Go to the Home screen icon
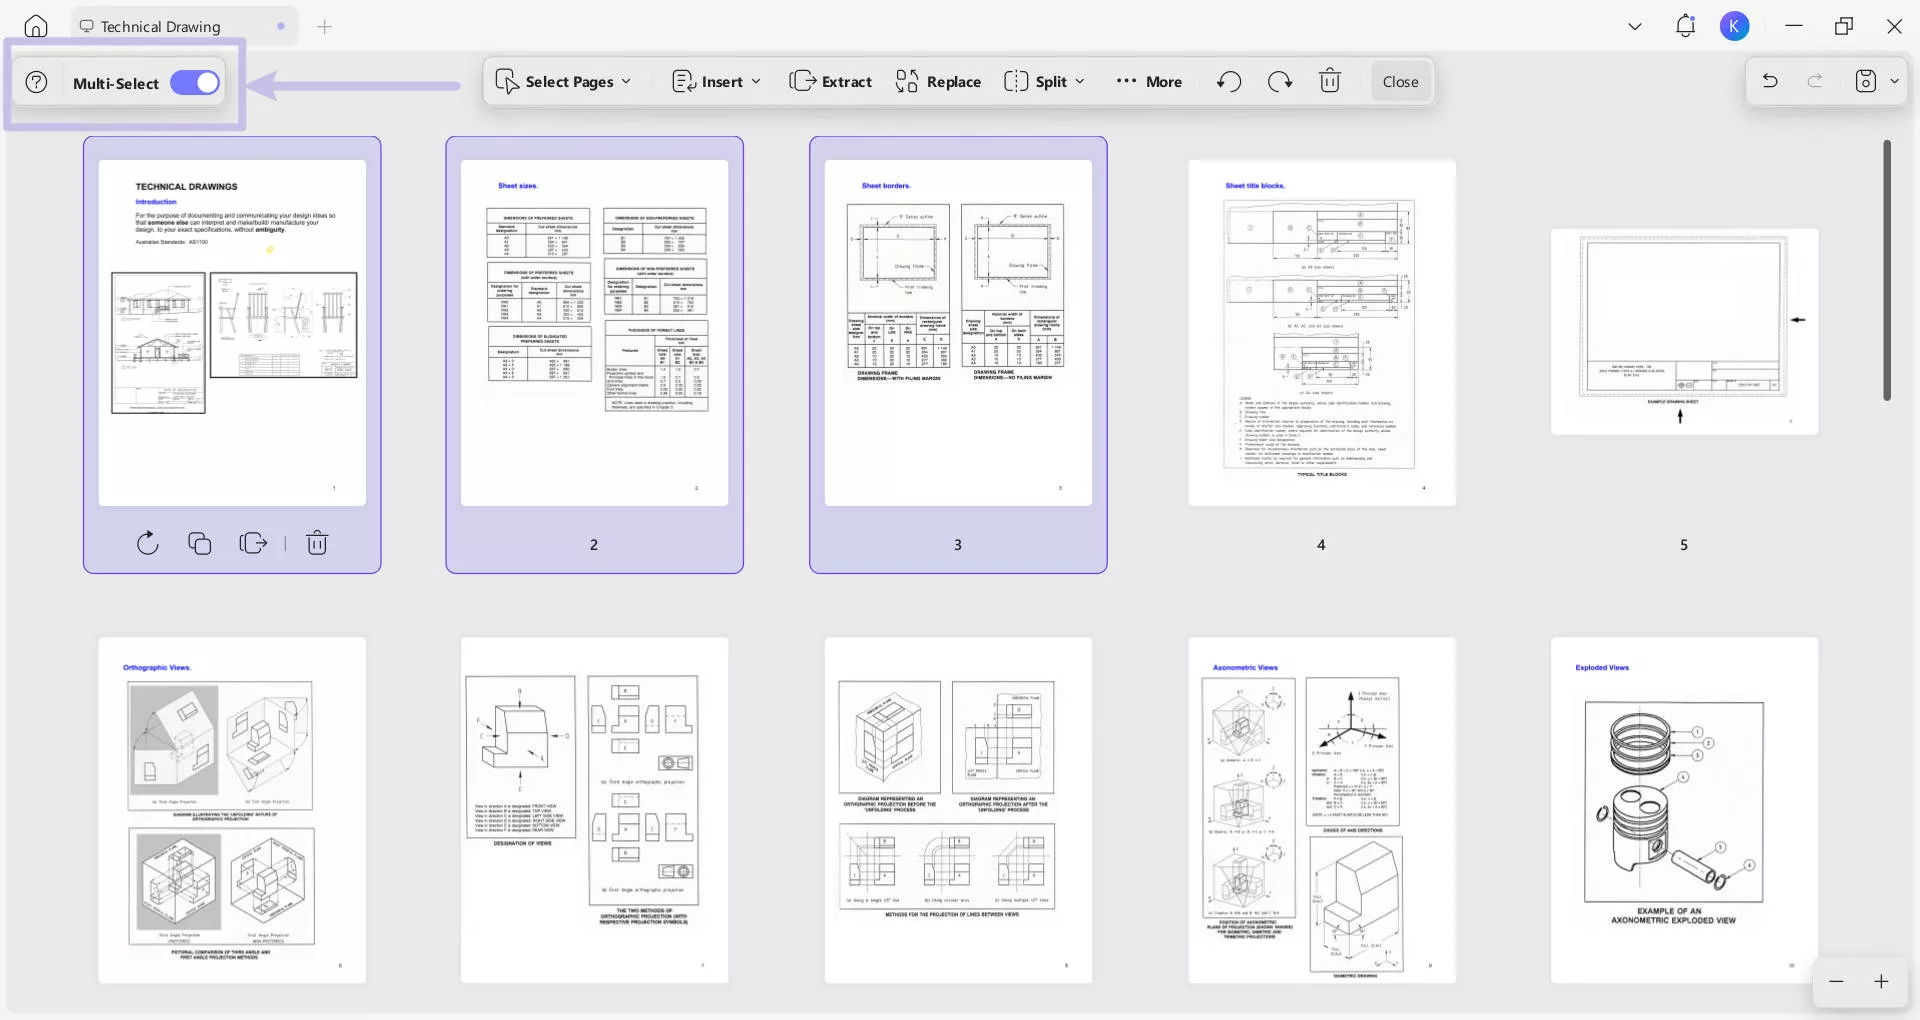This screenshot has width=1920, height=1020. coord(36,27)
